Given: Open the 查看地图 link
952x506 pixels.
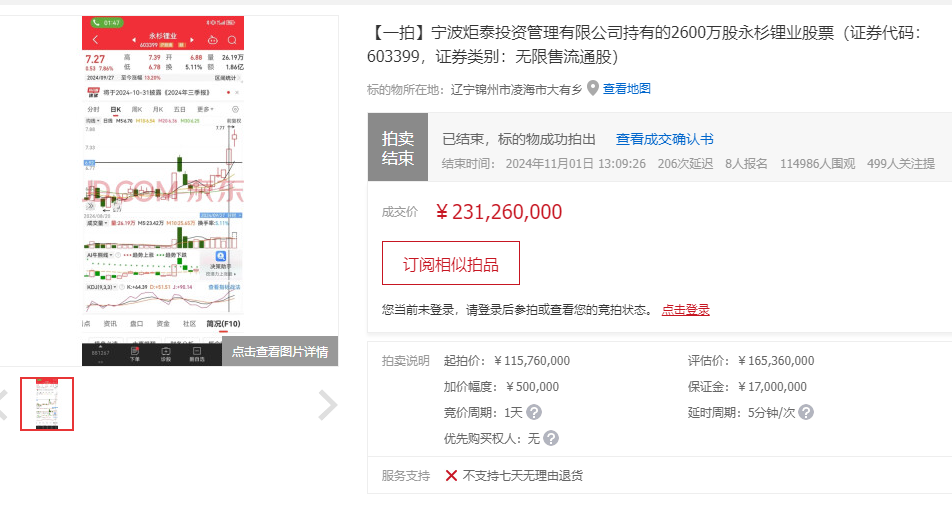Looking at the screenshot, I should click(626, 89).
